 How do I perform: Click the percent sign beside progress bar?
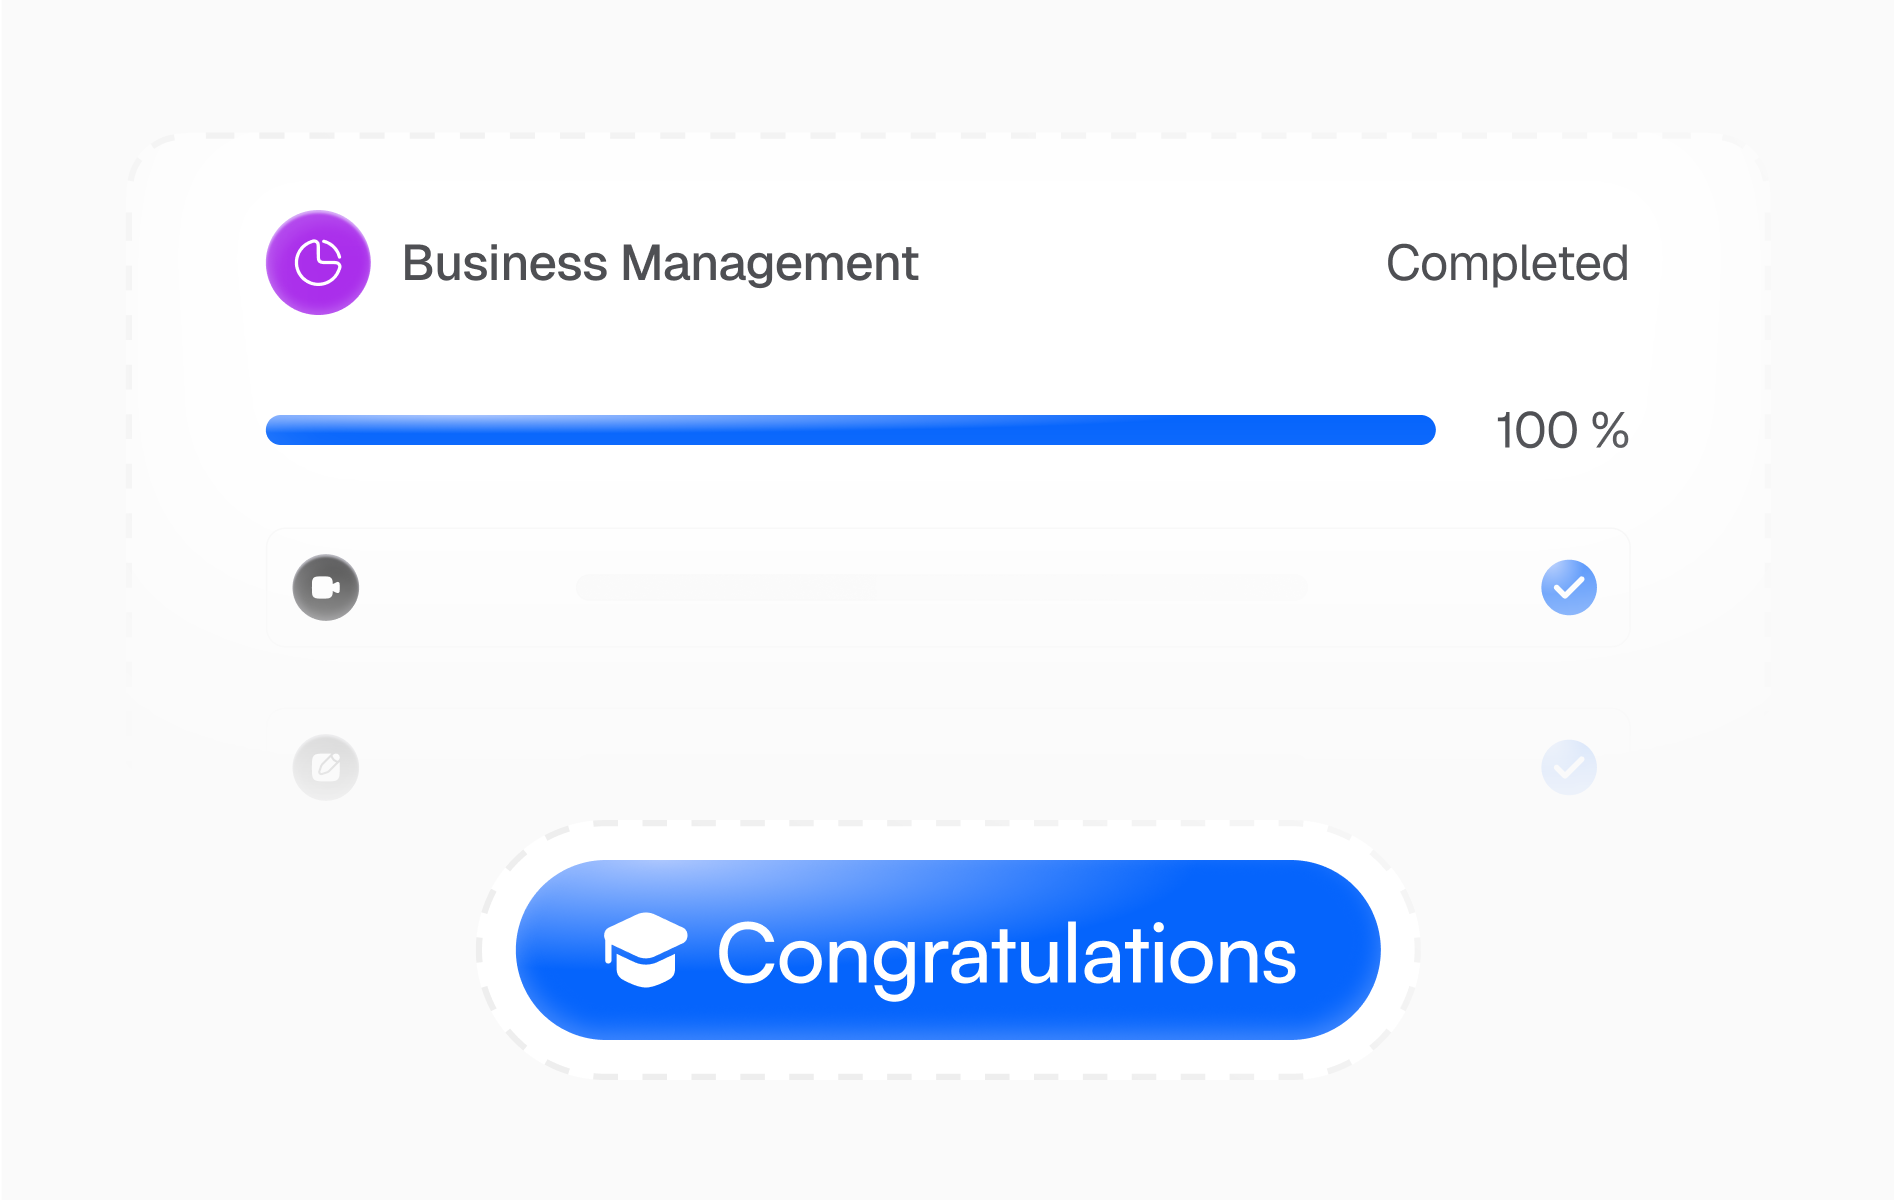[1610, 431]
